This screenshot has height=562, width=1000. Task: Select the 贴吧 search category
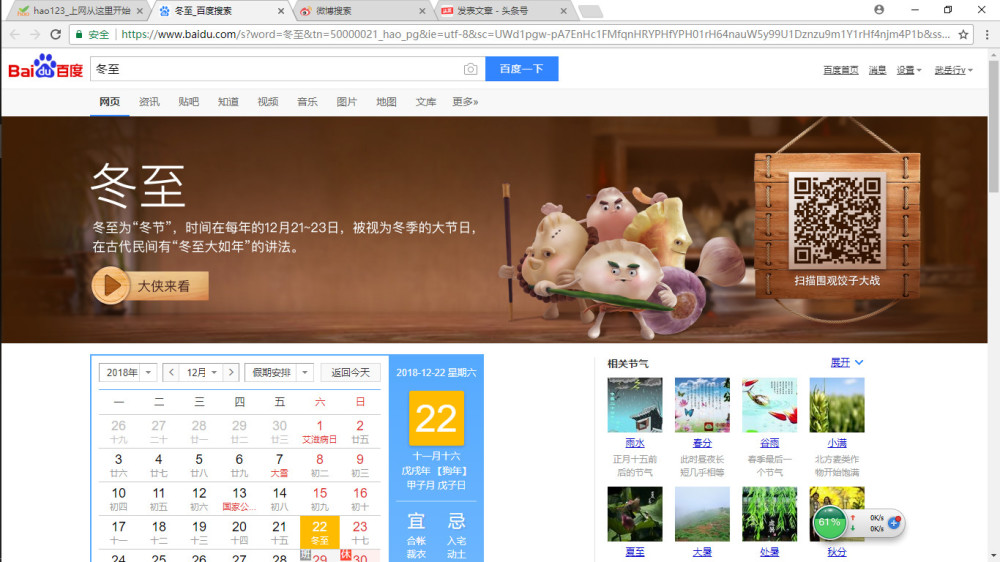point(189,101)
